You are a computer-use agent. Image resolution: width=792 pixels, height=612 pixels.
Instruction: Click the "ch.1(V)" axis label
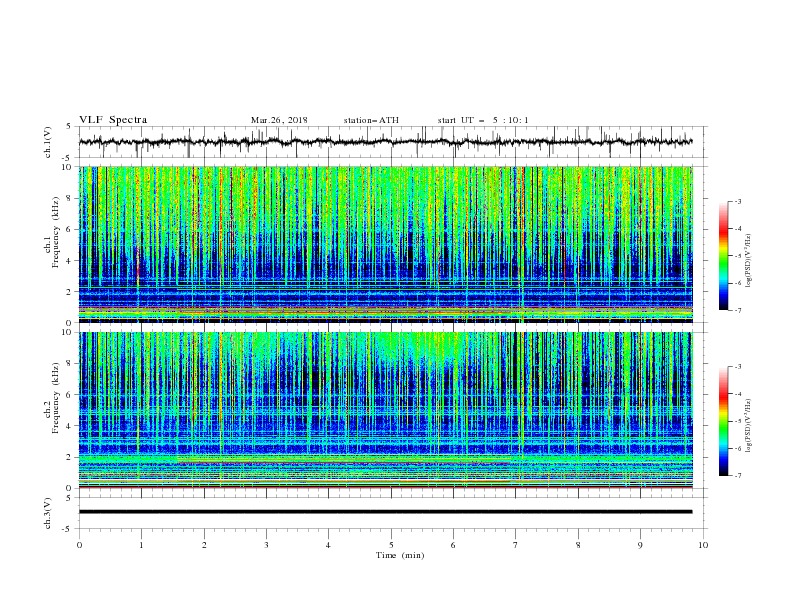pyautogui.click(x=47, y=142)
